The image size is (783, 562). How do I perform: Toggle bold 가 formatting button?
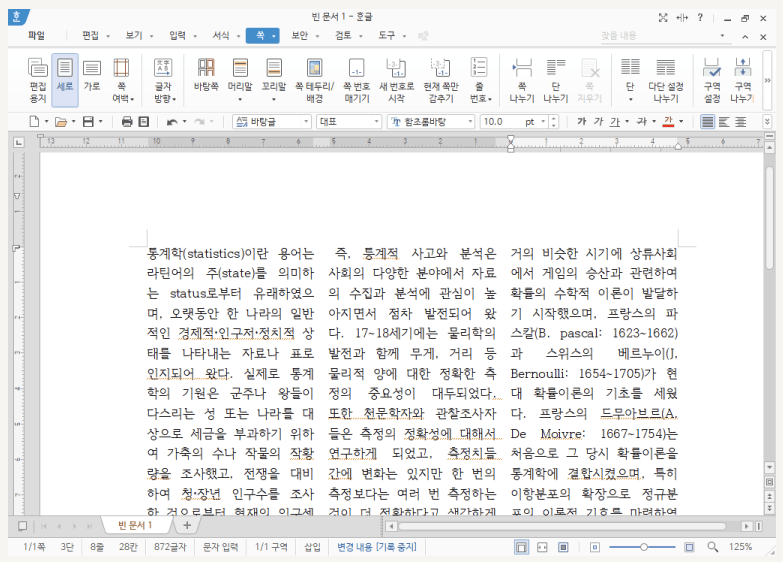point(582,122)
